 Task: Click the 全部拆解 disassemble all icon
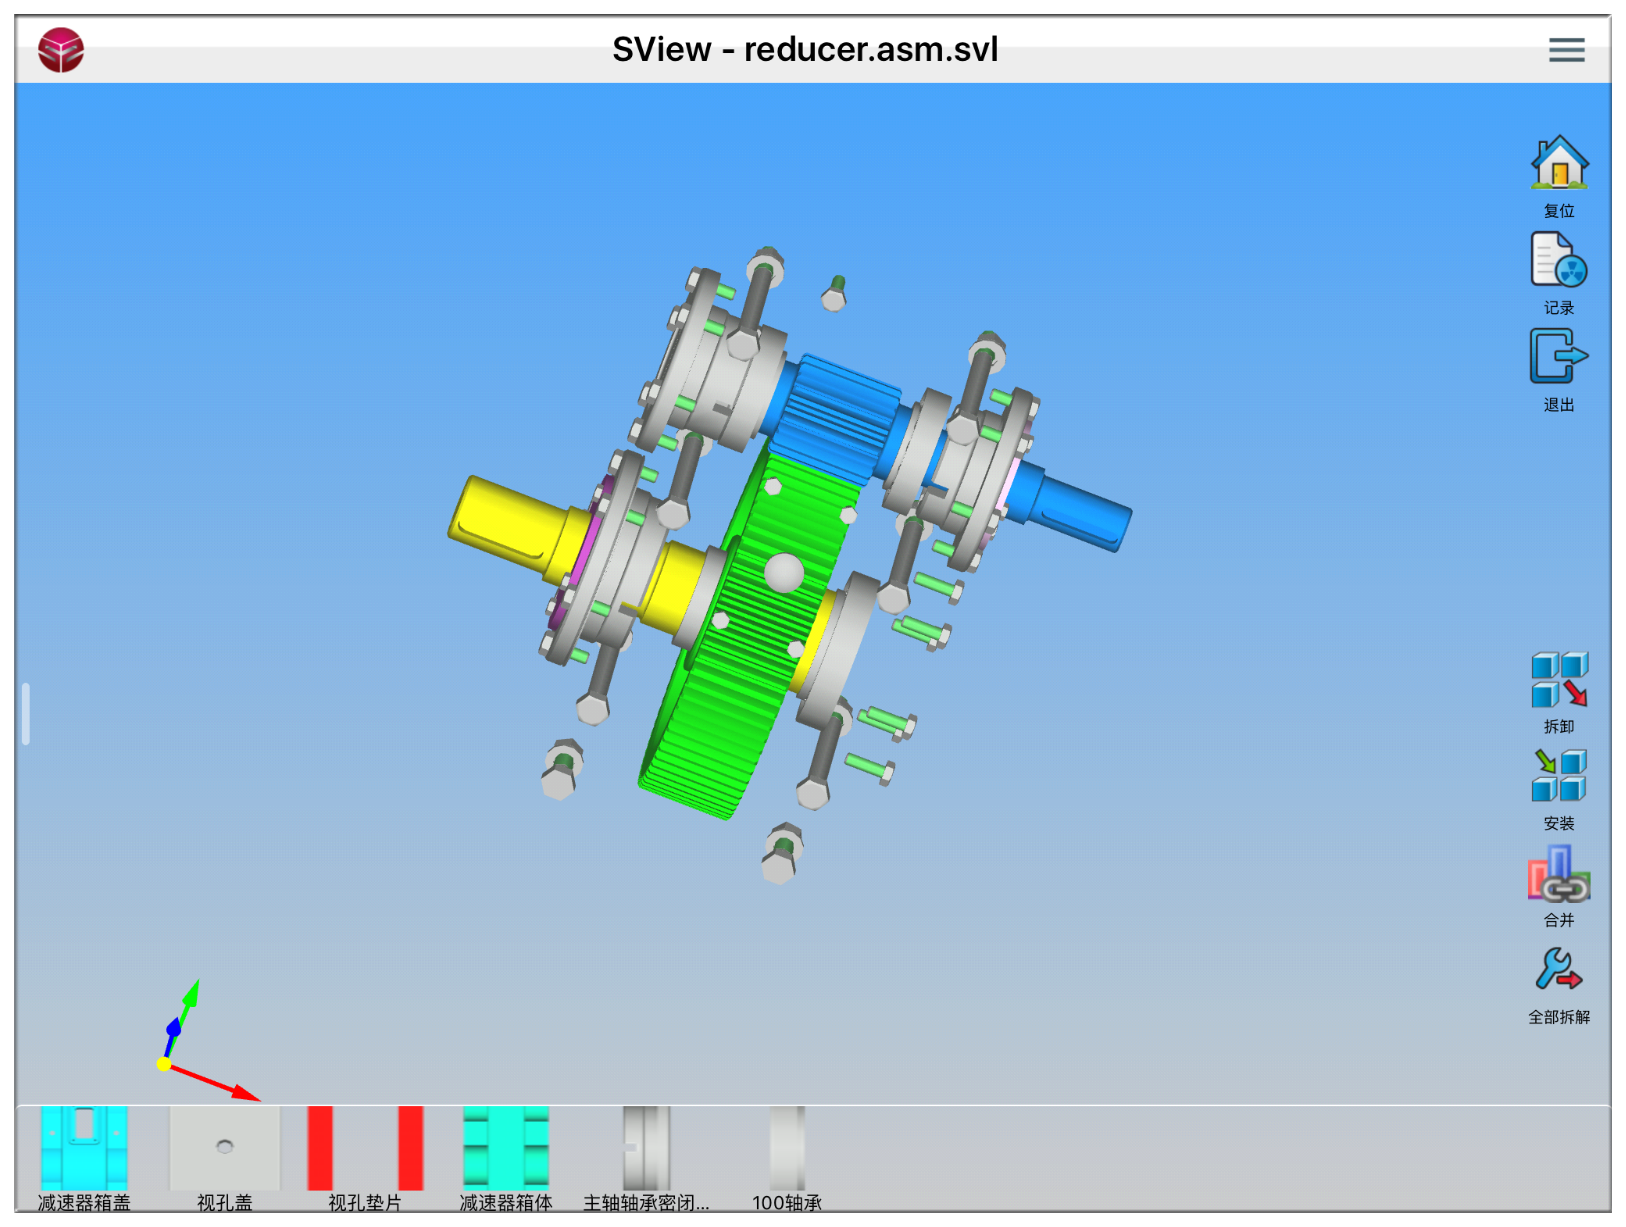coord(1558,971)
